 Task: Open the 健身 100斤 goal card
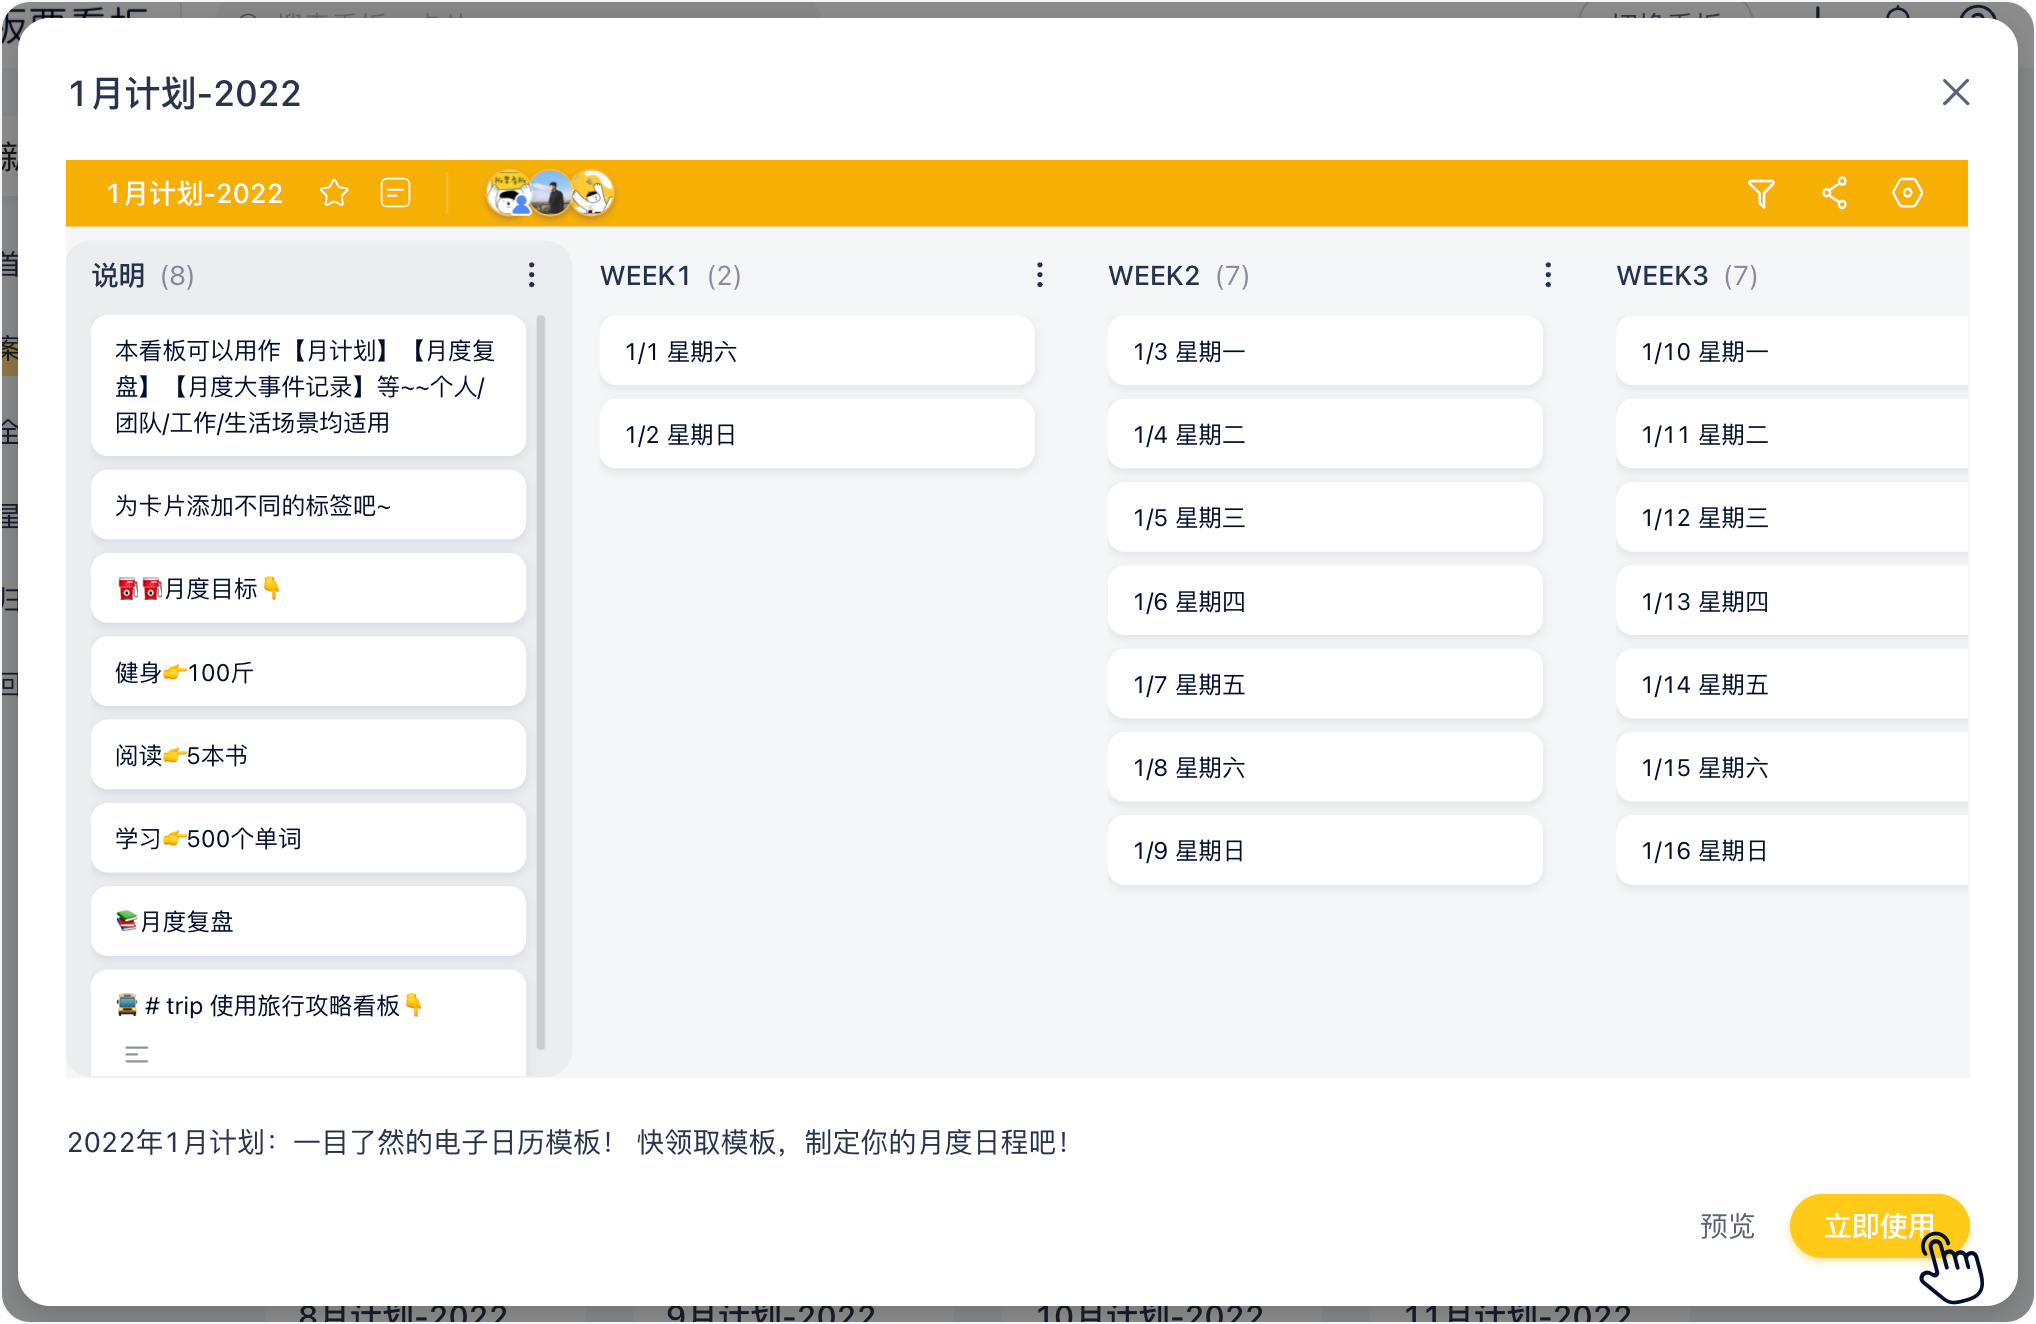pos(308,672)
